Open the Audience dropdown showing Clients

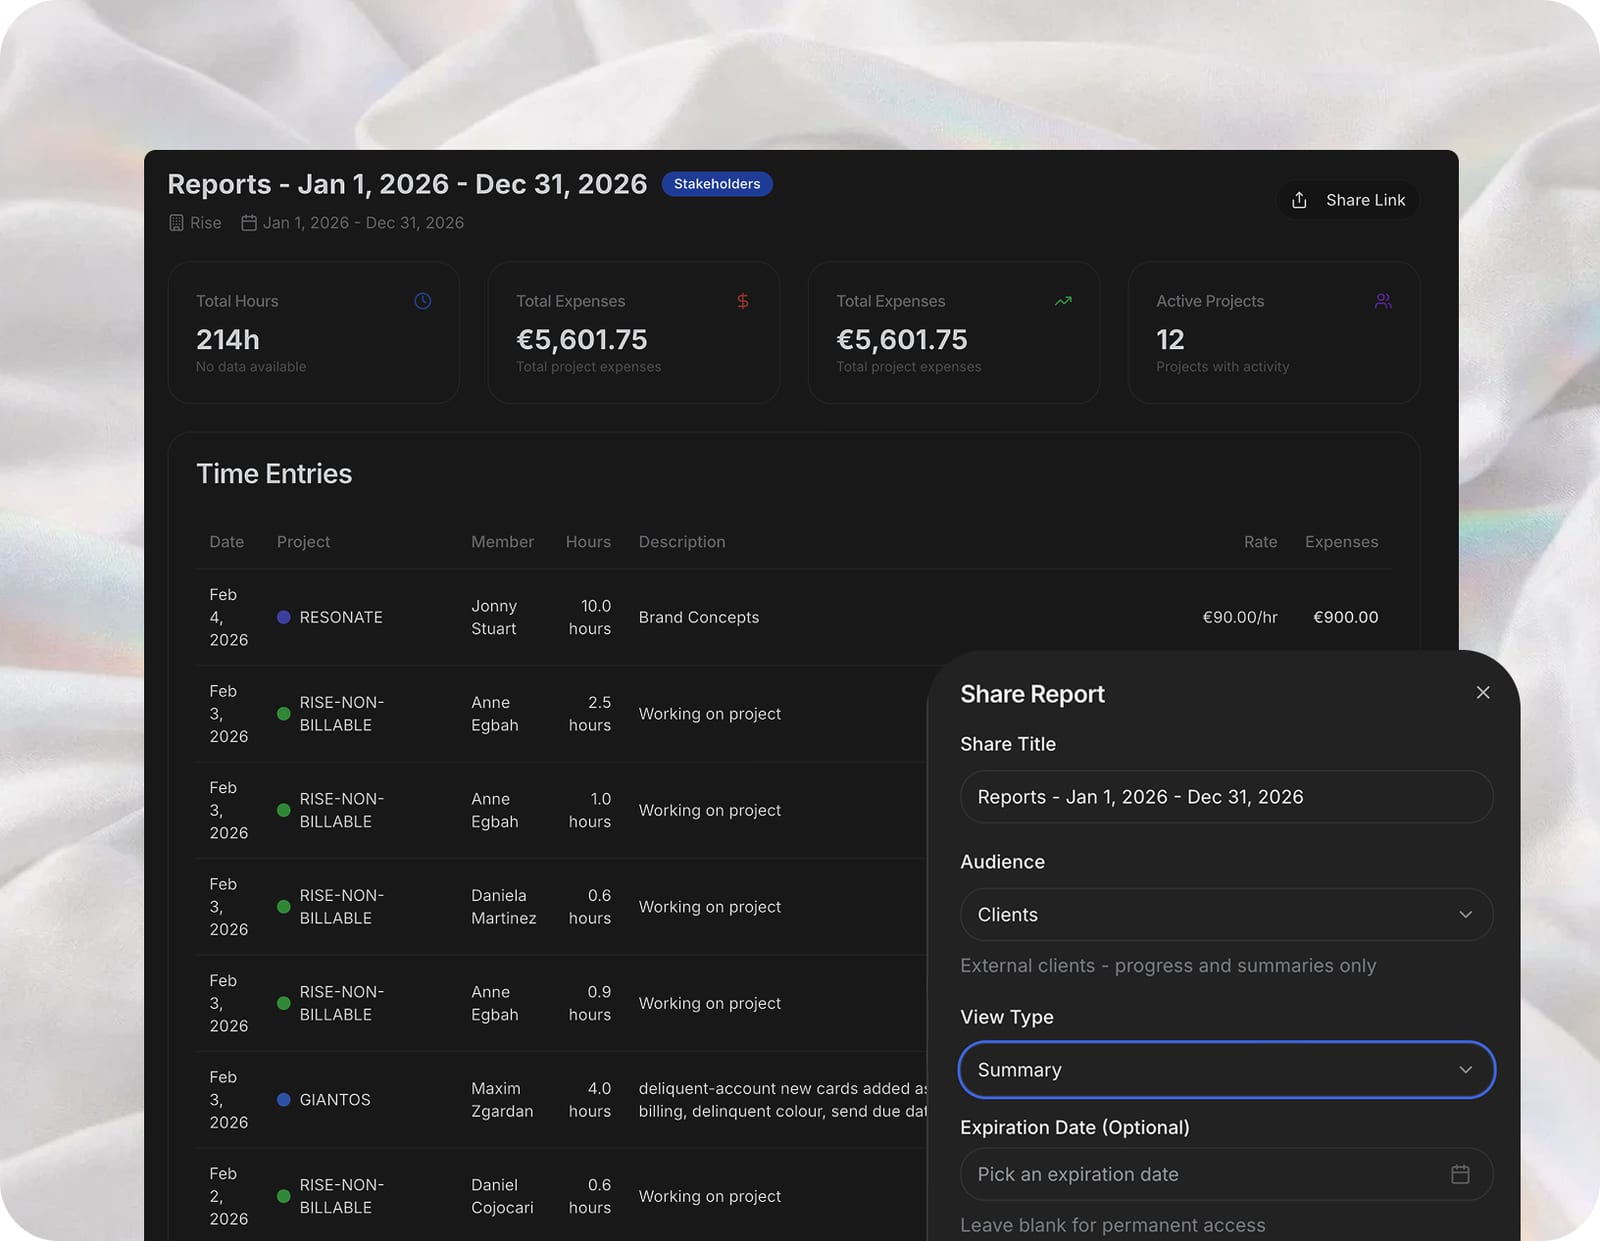click(1226, 915)
